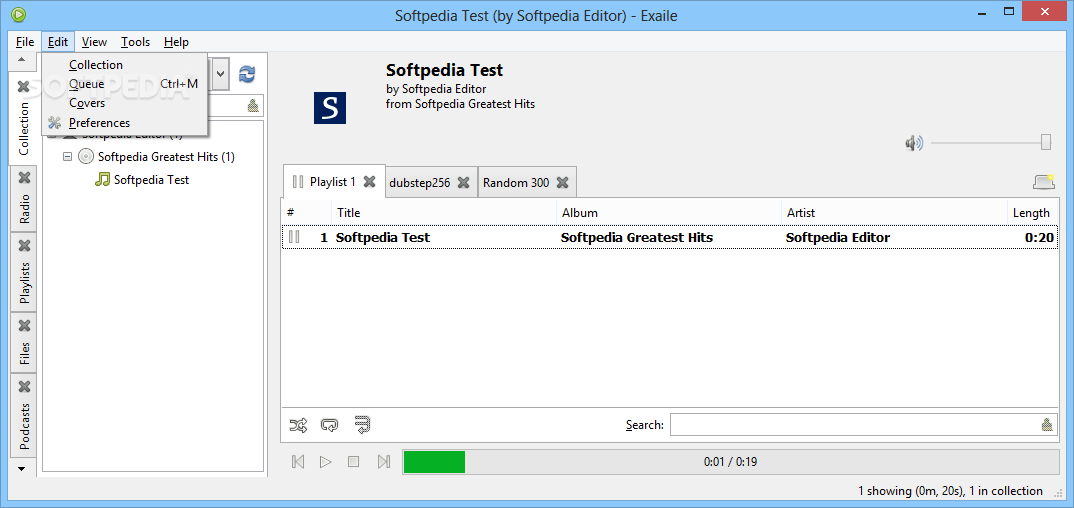Skip to the next track
1074x508 pixels.
point(384,461)
